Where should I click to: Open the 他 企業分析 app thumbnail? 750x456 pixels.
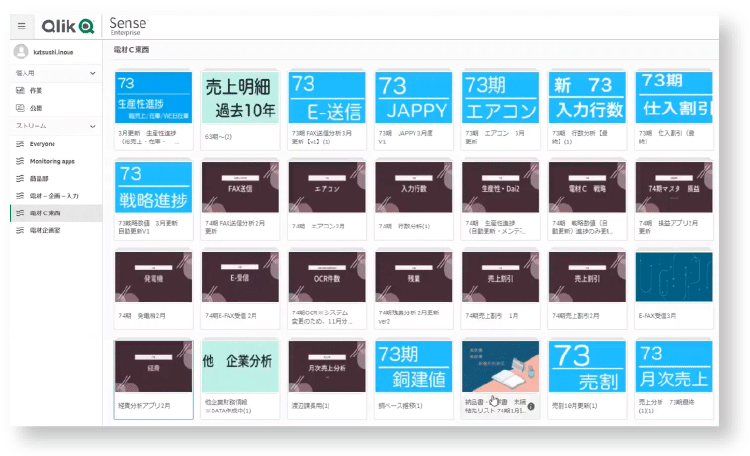point(240,367)
